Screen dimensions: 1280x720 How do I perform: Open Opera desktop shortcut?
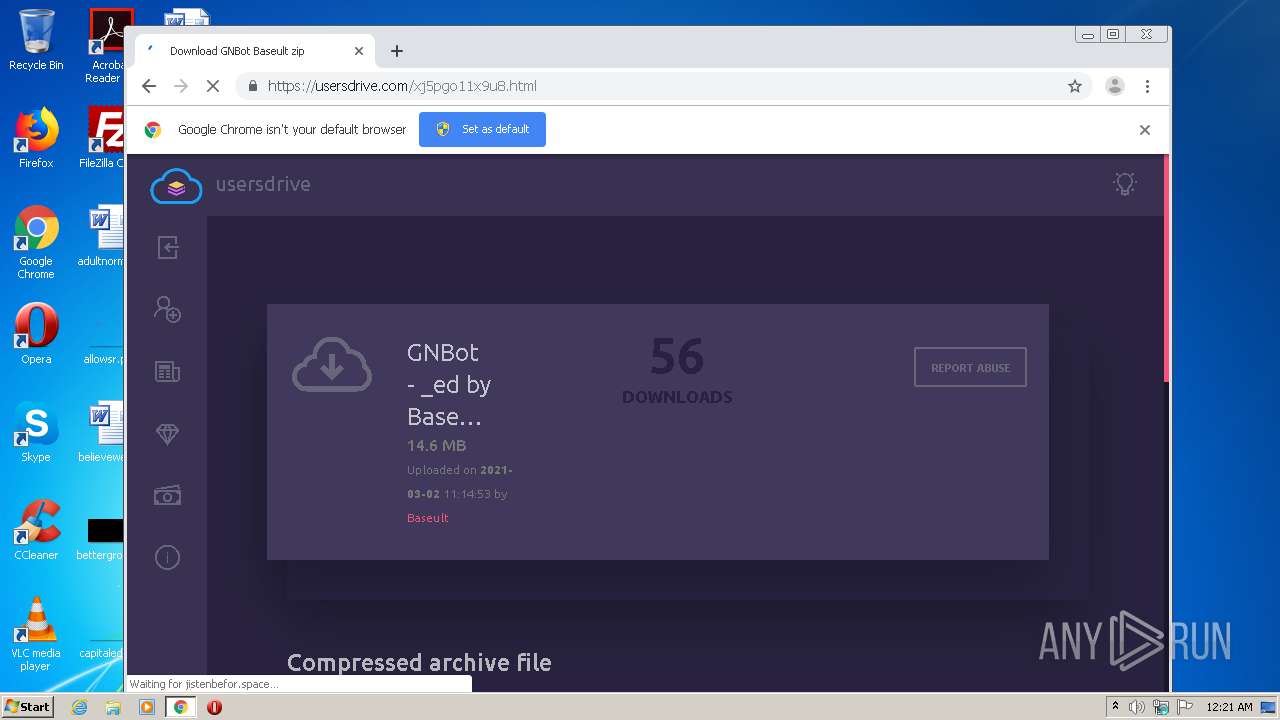click(36, 334)
